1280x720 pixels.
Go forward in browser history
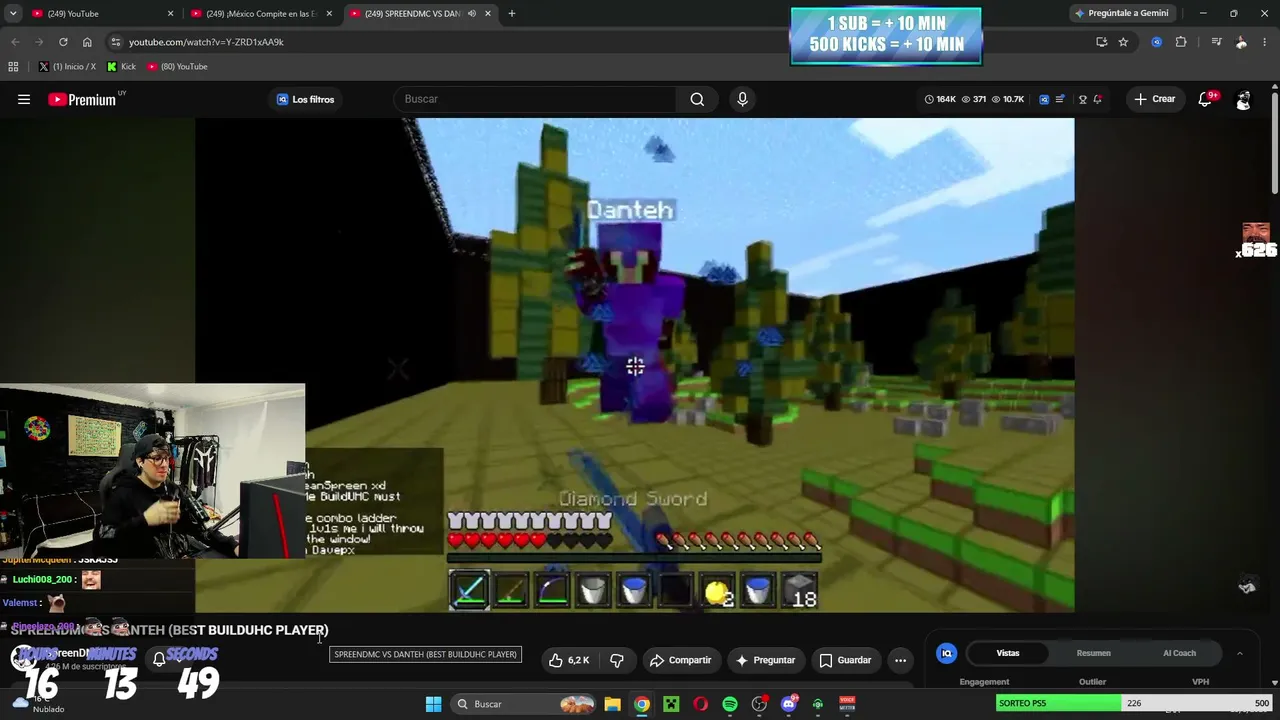click(x=39, y=42)
